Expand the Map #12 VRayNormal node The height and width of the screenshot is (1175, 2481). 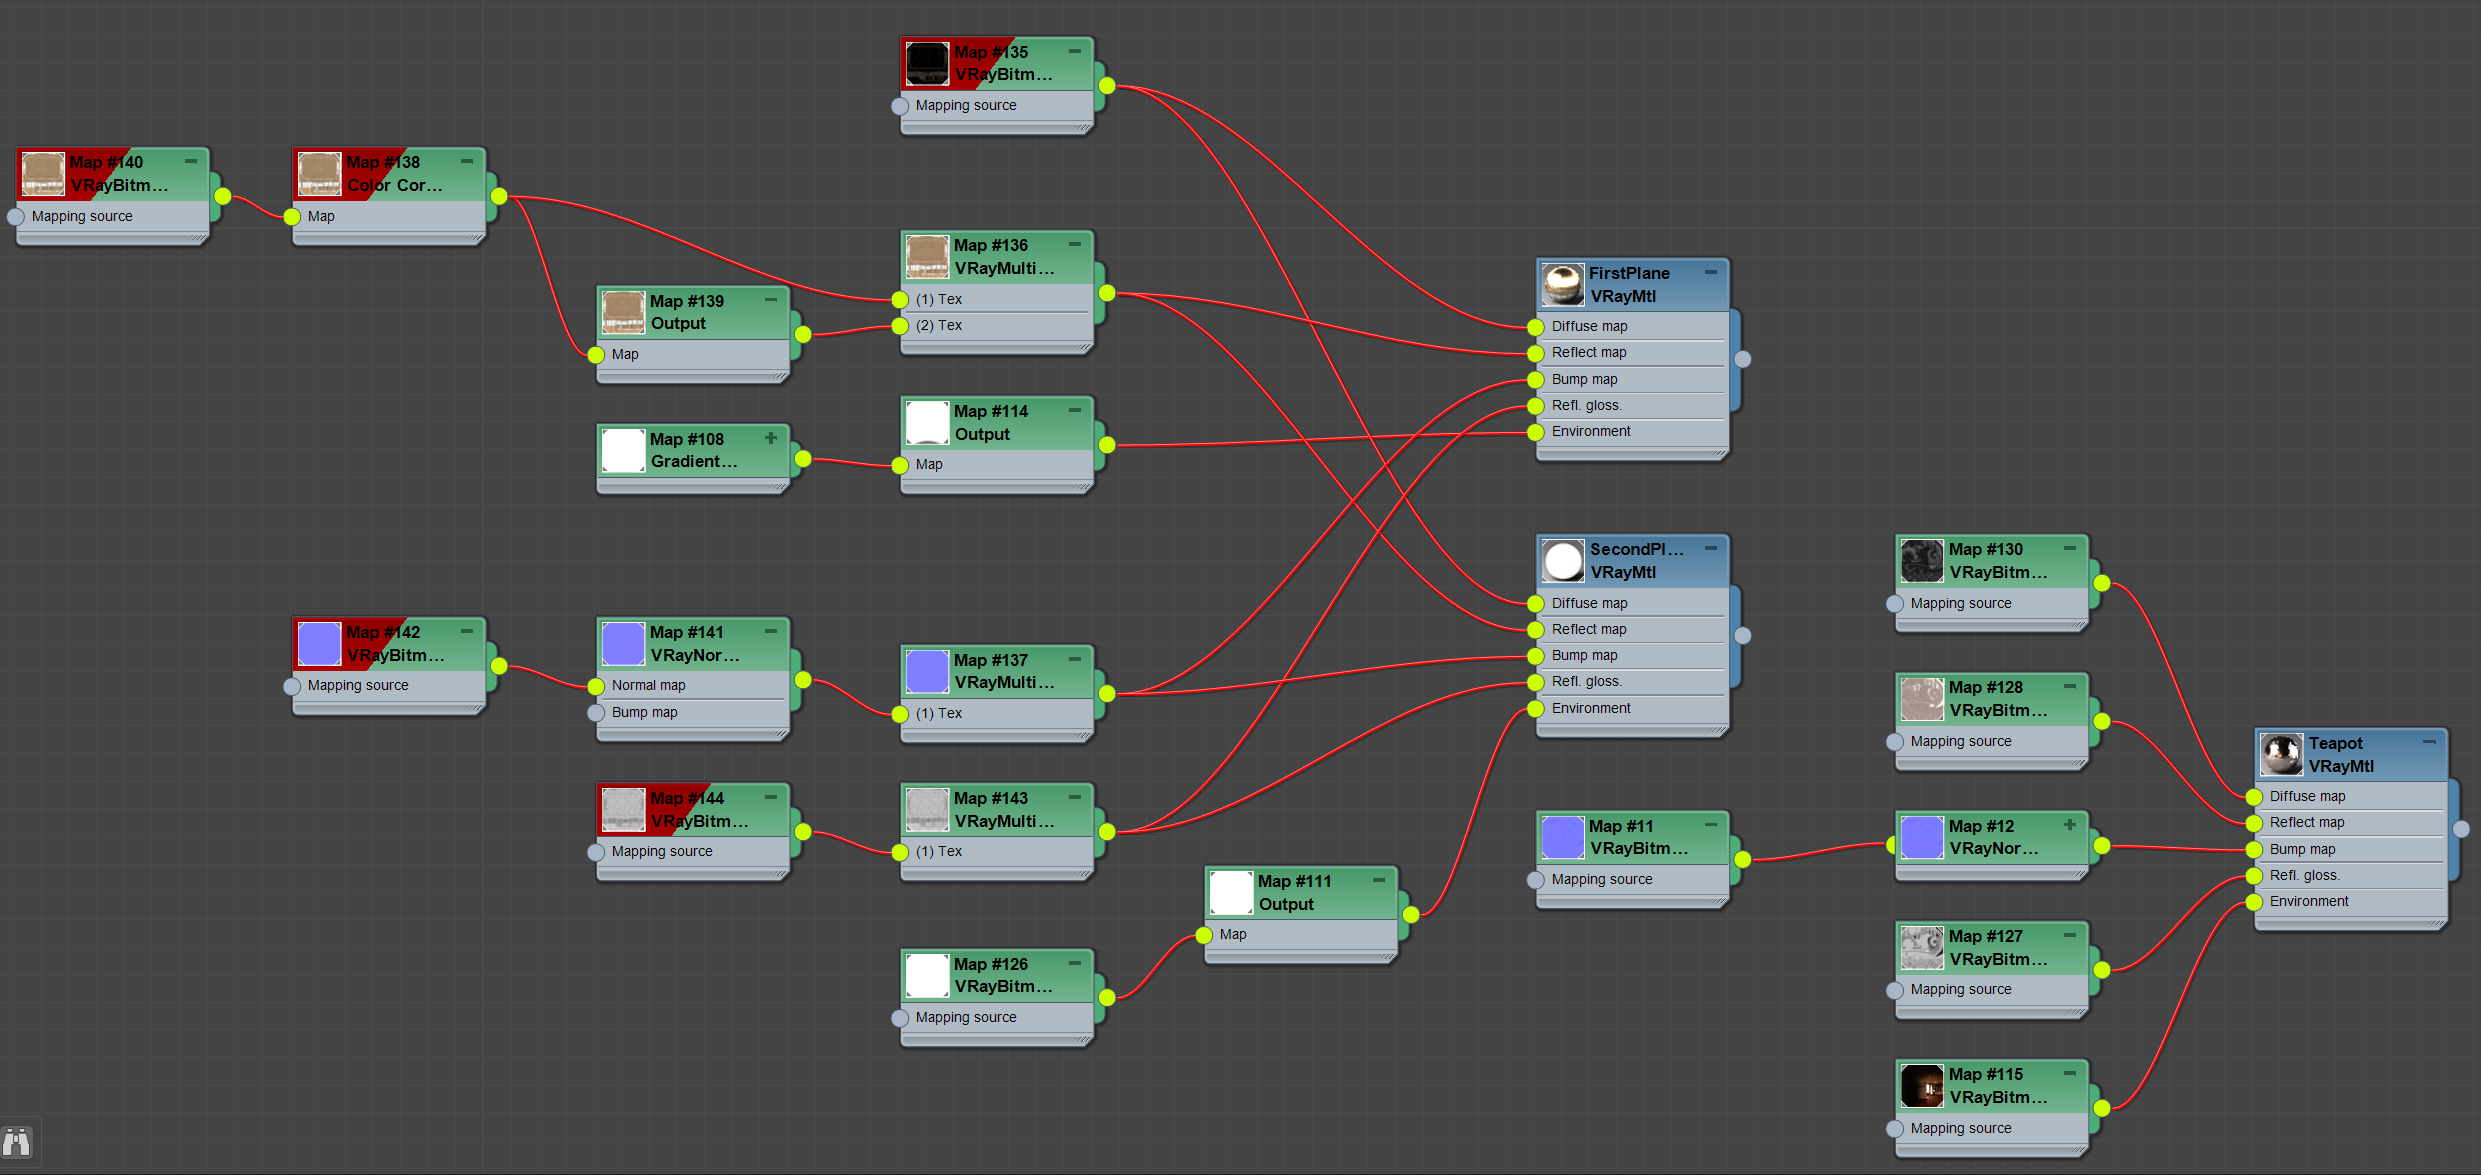point(2070,825)
